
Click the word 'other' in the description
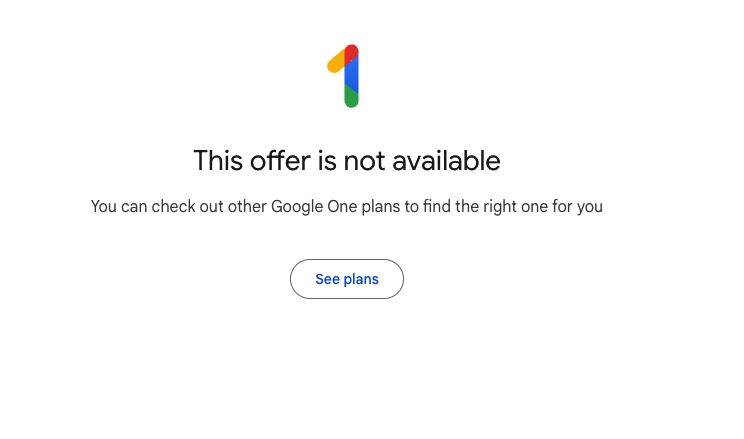click(247, 206)
